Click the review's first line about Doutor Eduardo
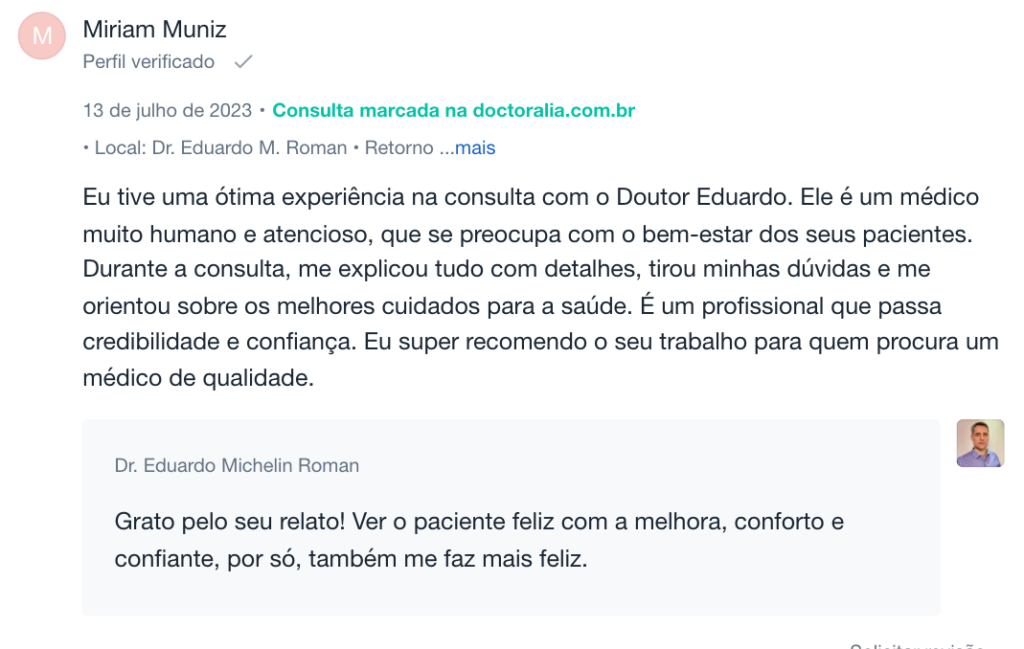1024x649 pixels. (530, 197)
